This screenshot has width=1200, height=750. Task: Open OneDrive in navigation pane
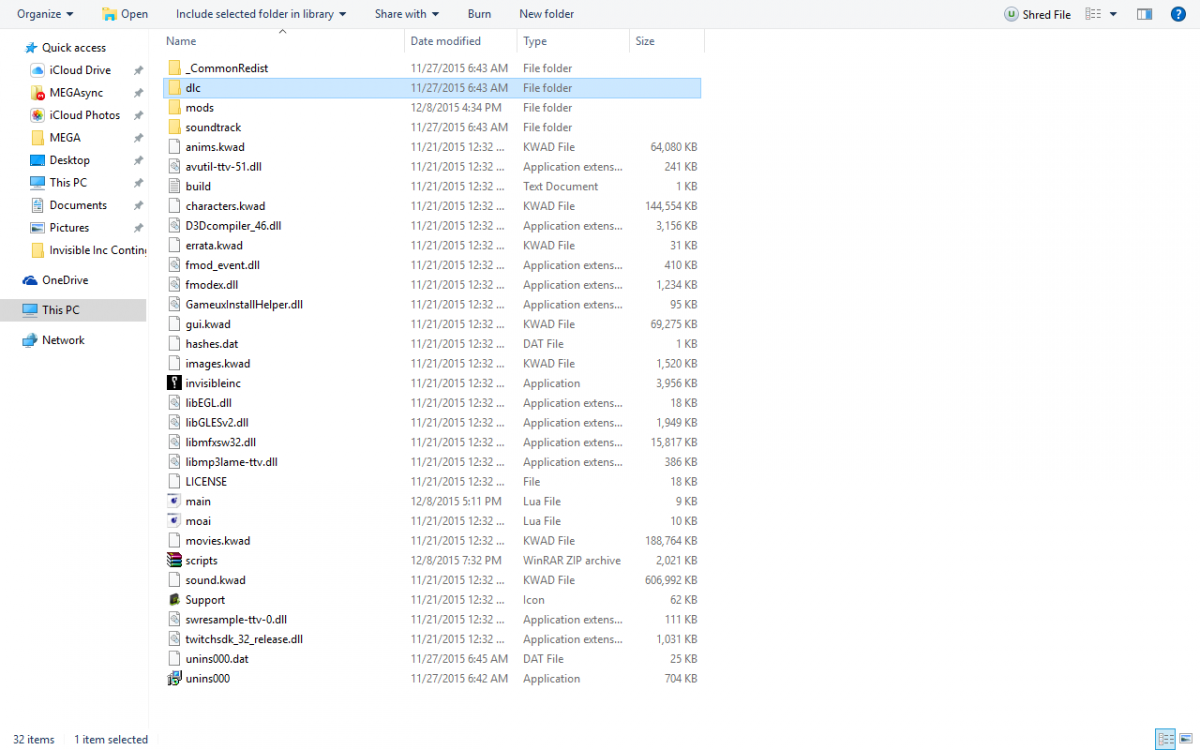(64, 280)
